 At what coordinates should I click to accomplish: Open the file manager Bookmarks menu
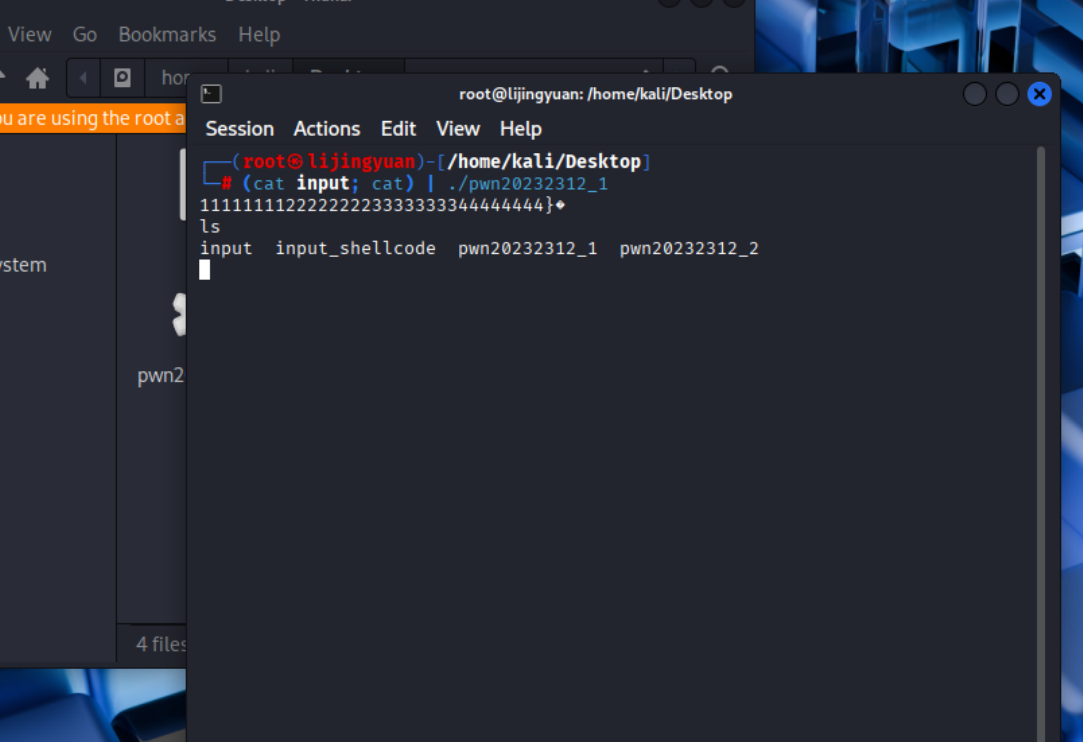coord(167,35)
